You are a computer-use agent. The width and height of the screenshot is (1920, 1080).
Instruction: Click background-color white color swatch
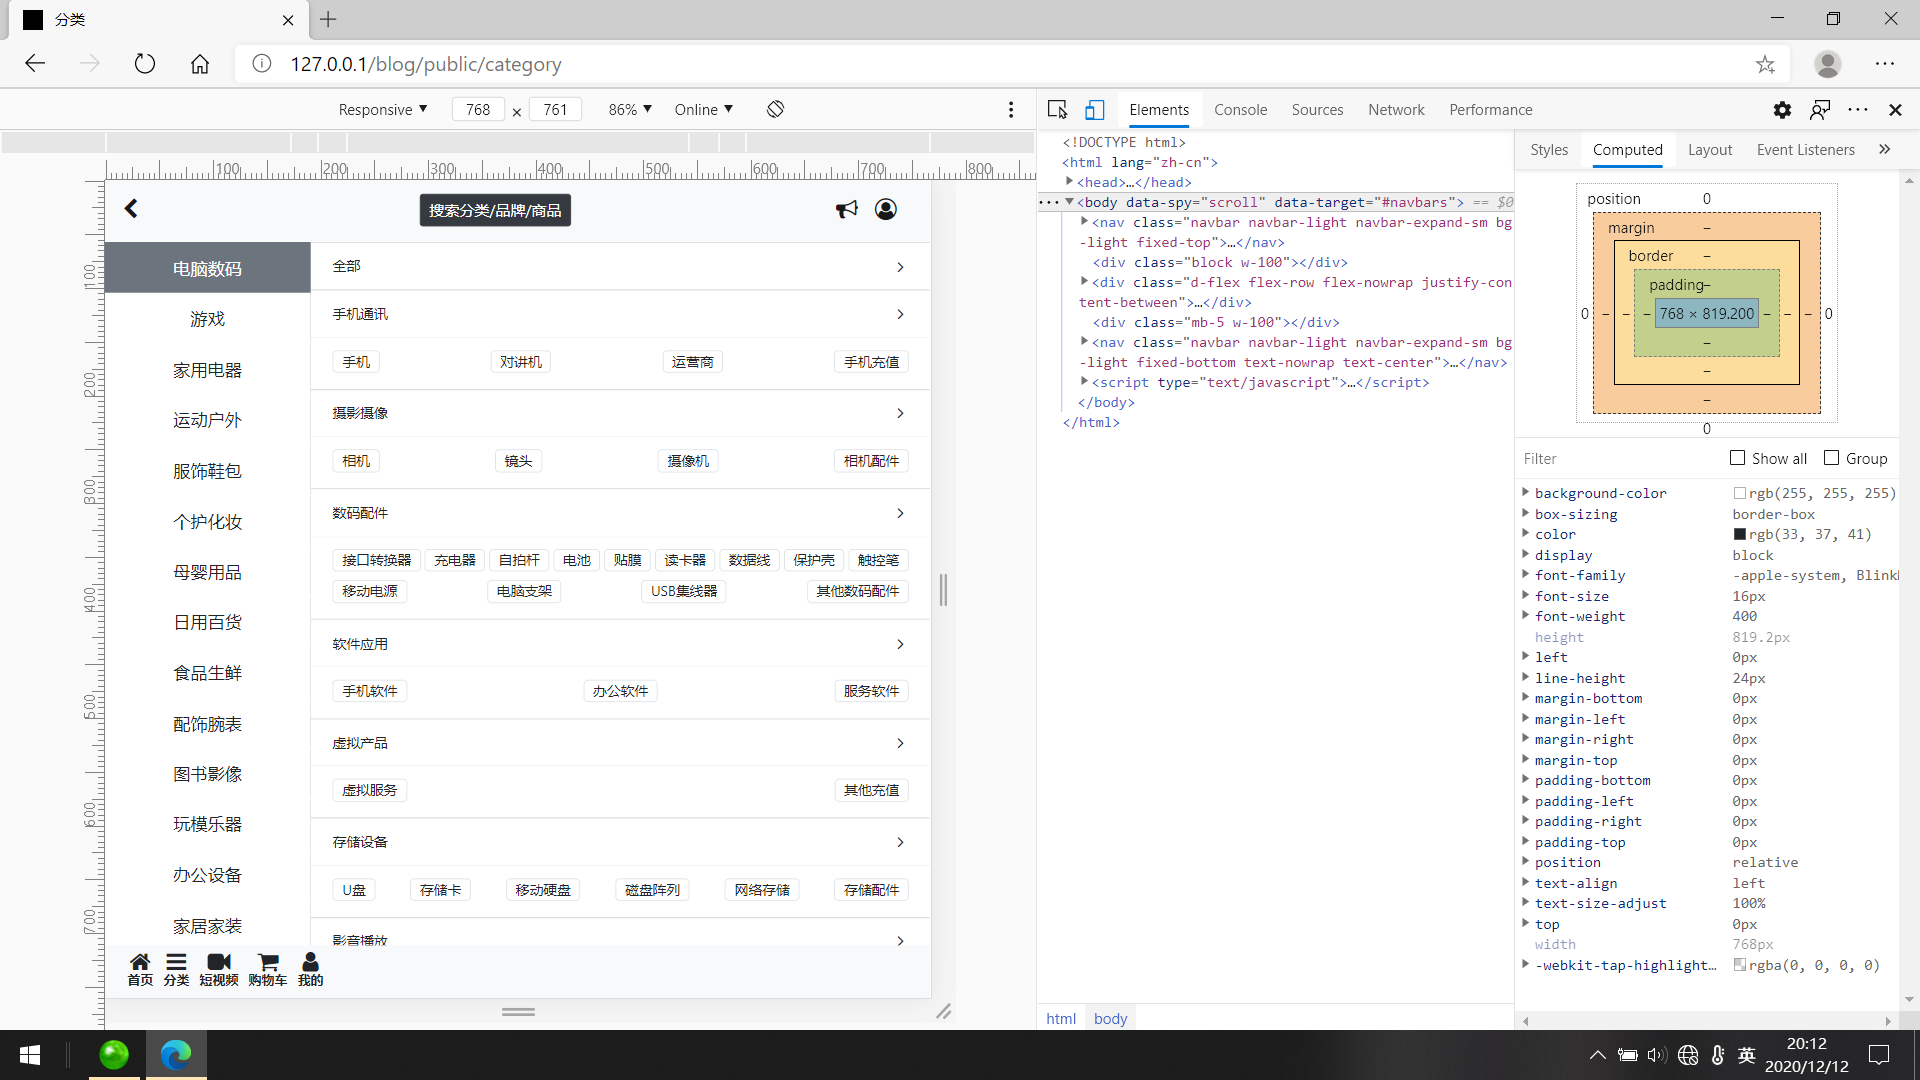pos(1740,493)
